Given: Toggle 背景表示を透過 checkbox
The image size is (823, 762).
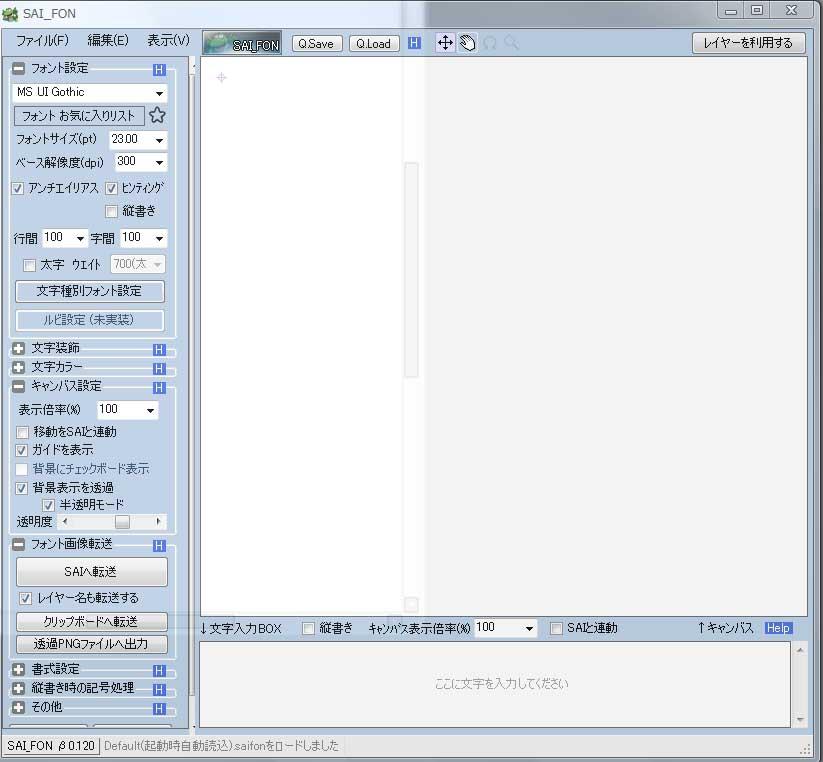Looking at the screenshot, I should pyautogui.click(x=22, y=489).
